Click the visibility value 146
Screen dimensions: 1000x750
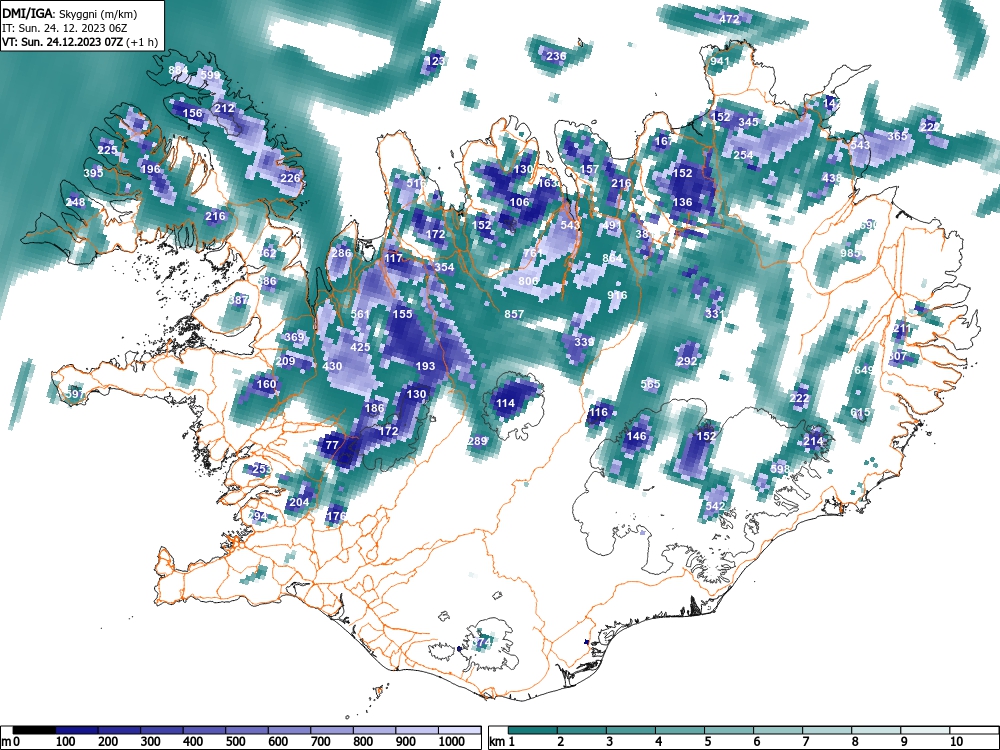point(636,436)
